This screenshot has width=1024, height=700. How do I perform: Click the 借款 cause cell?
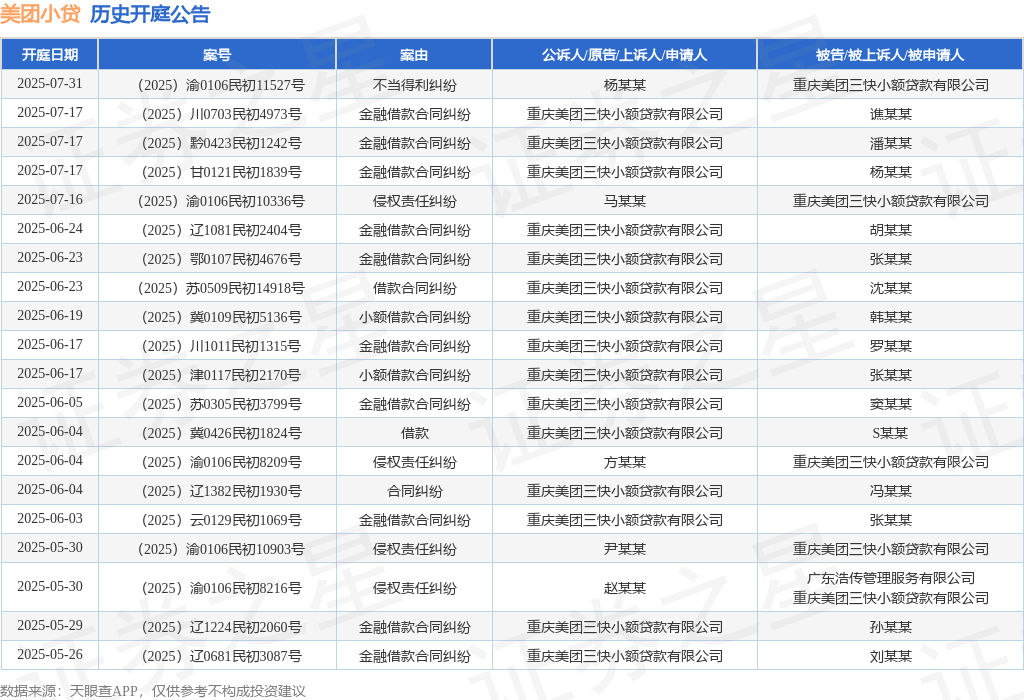pos(414,433)
